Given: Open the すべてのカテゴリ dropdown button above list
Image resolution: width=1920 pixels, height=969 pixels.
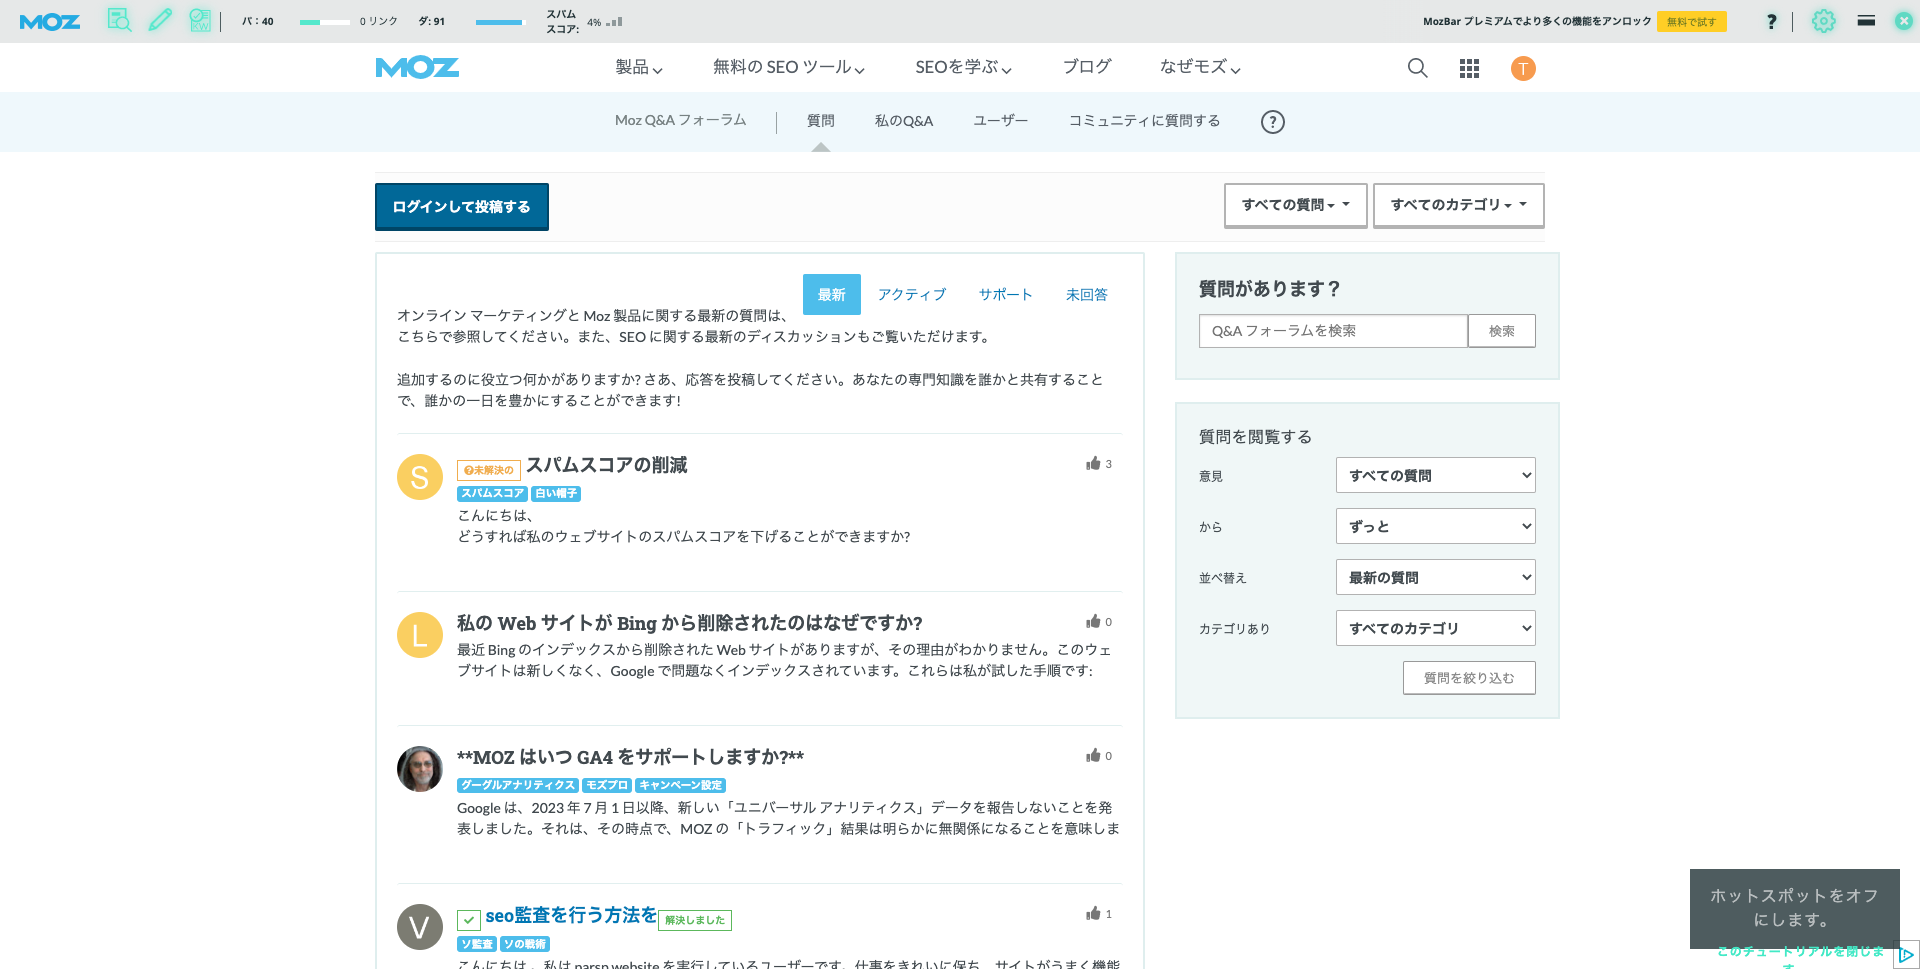Looking at the screenshot, I should click(1458, 205).
